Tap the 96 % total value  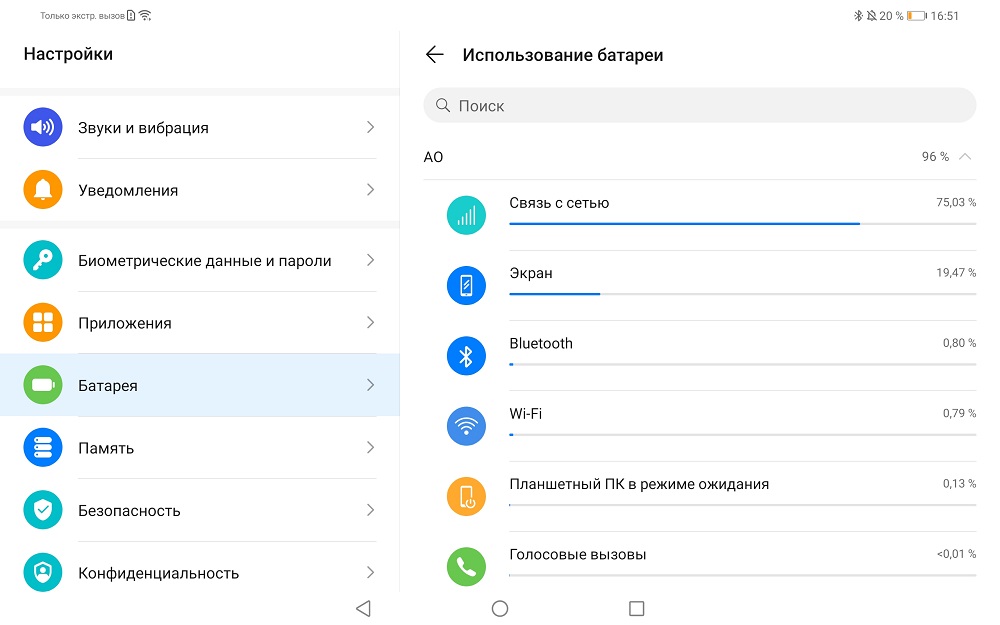tap(935, 156)
